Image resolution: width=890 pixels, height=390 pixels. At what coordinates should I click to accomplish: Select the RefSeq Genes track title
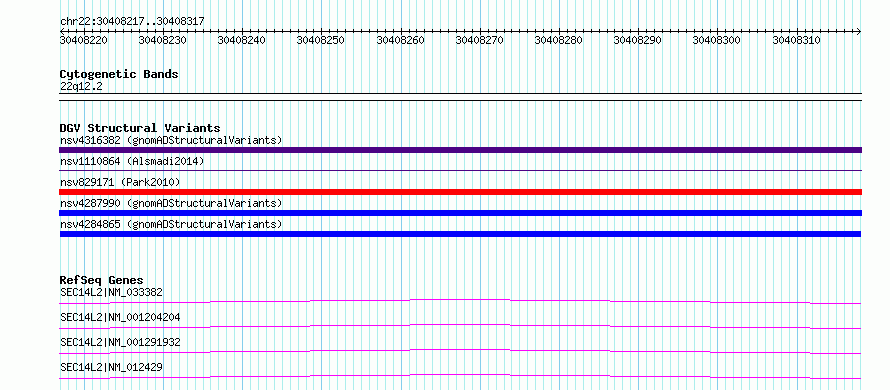(x=102, y=280)
